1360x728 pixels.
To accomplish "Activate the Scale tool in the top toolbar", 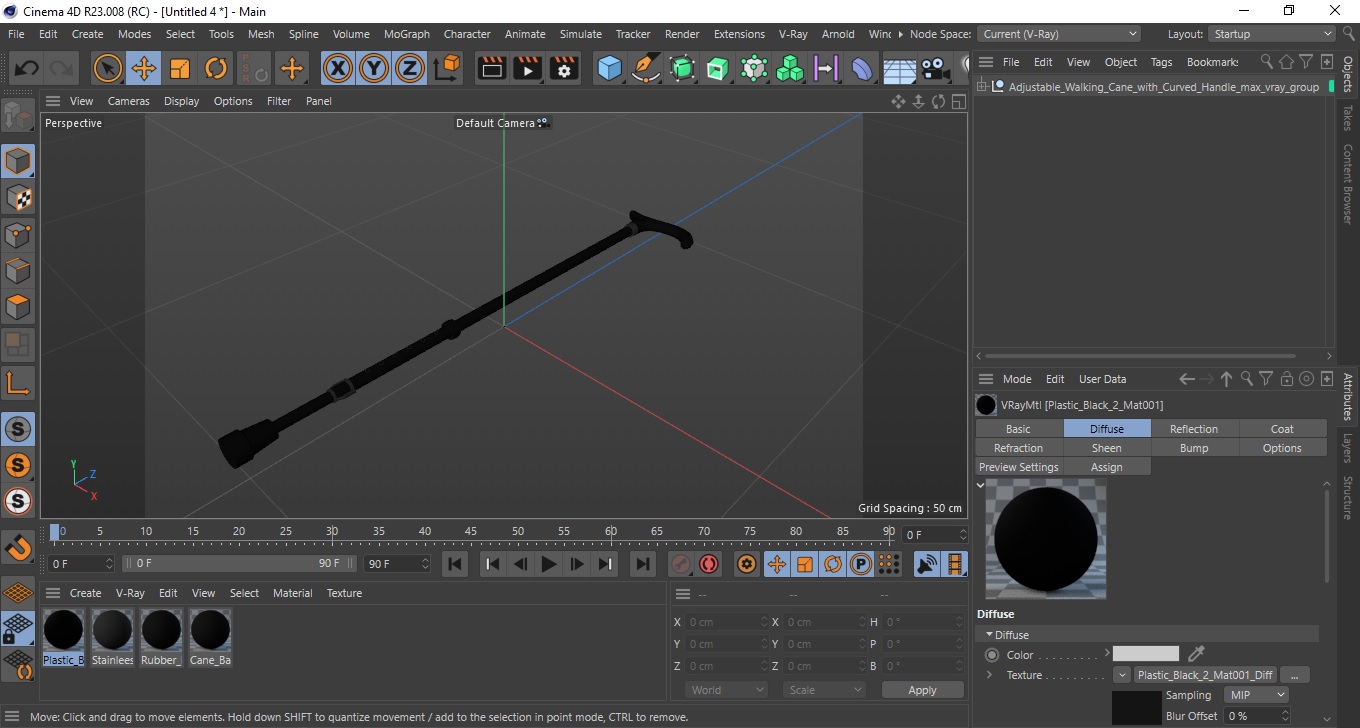I will pos(180,69).
